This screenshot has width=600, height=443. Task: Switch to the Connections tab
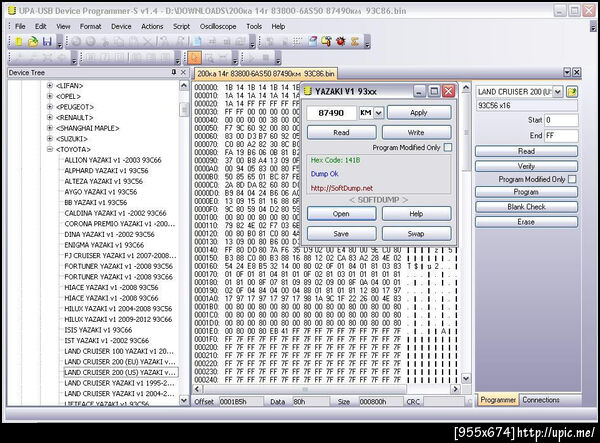click(x=541, y=400)
